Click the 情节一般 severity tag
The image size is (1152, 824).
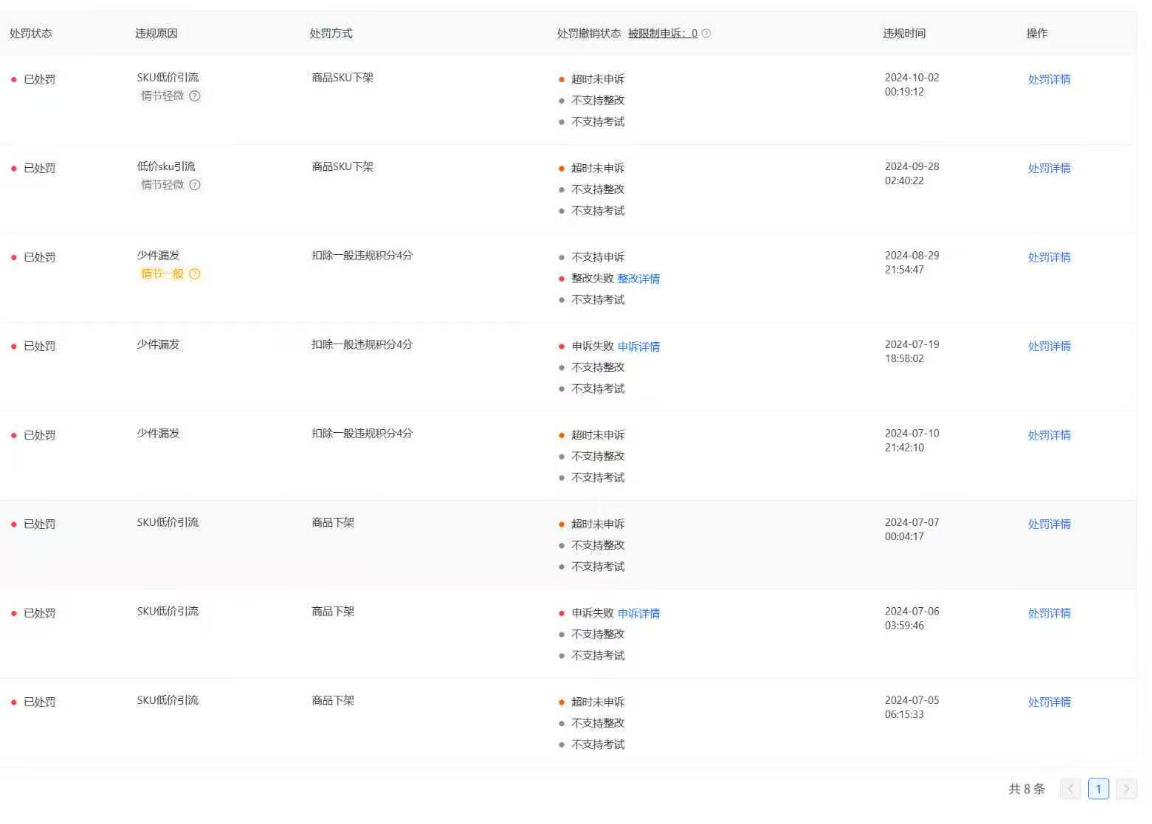click(162, 274)
